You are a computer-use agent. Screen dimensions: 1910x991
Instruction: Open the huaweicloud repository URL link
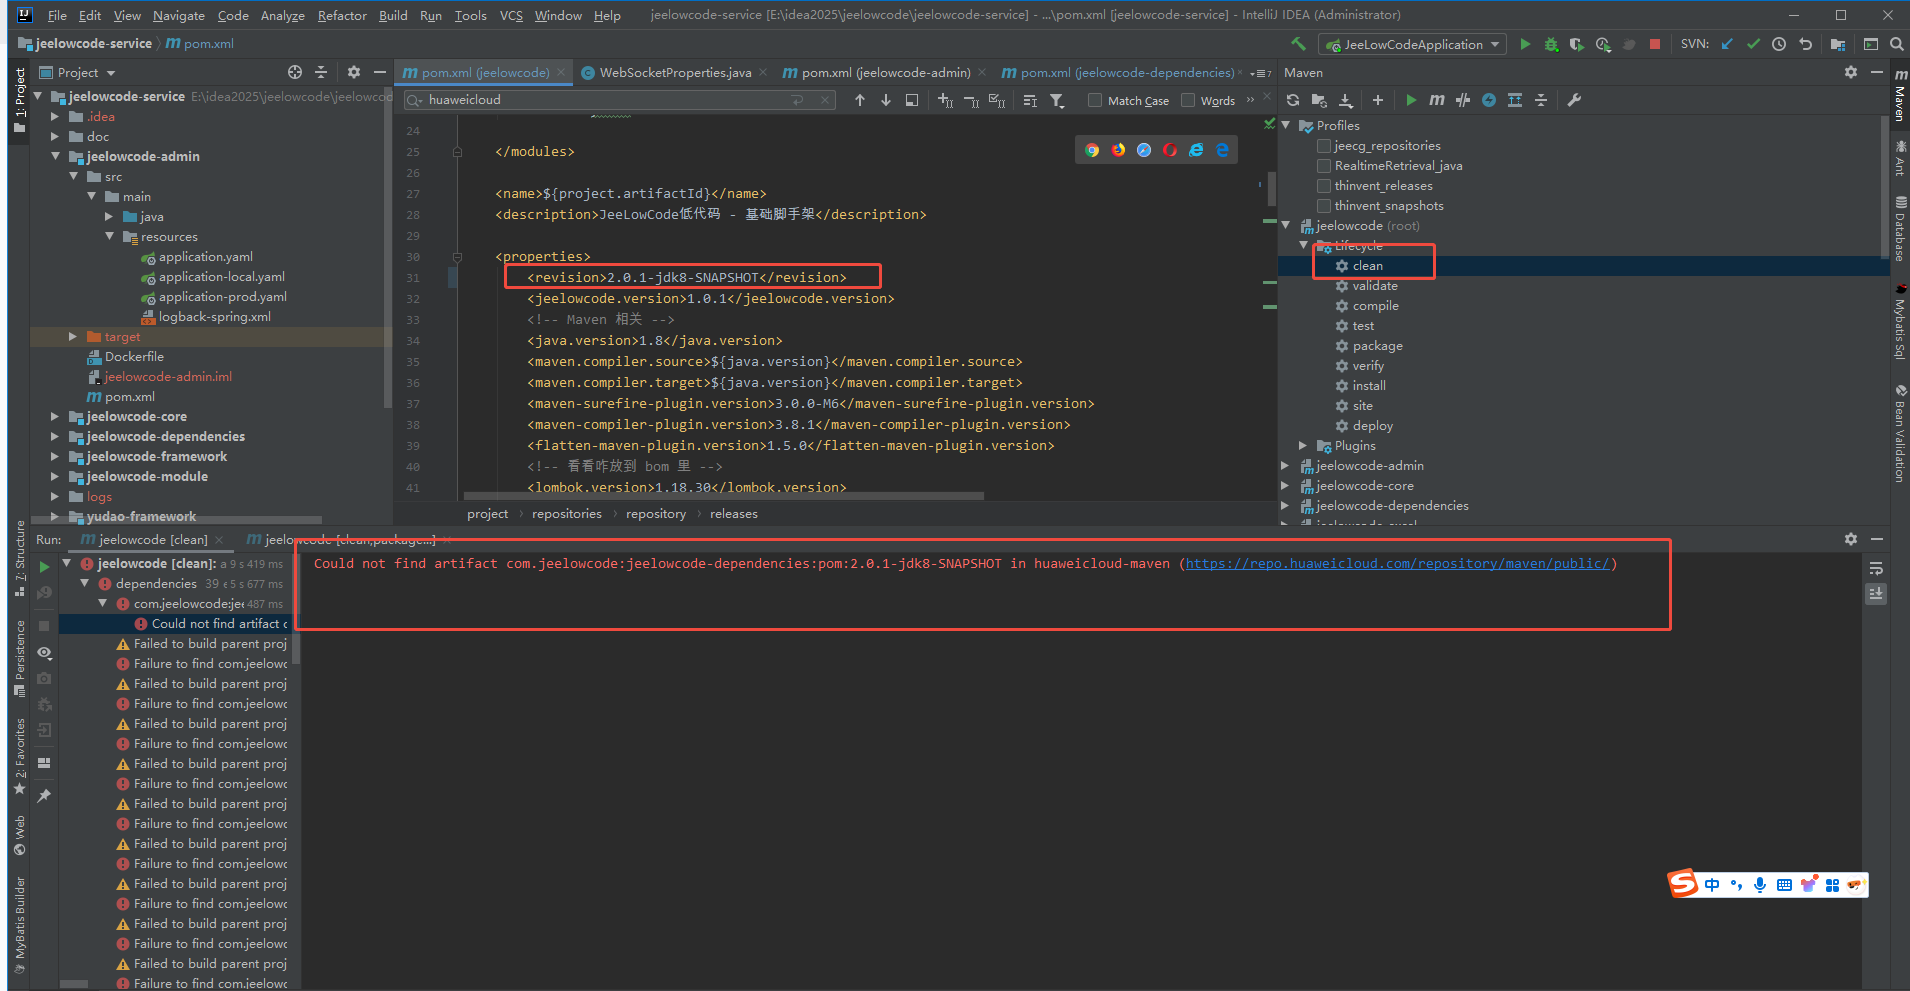coord(1397,564)
